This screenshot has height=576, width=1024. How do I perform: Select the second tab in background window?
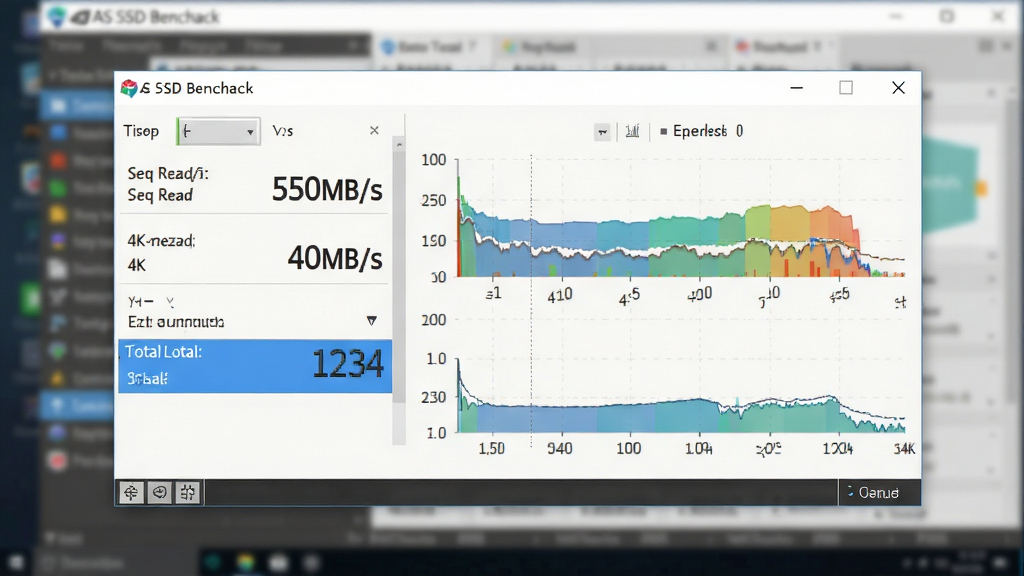click(549, 47)
